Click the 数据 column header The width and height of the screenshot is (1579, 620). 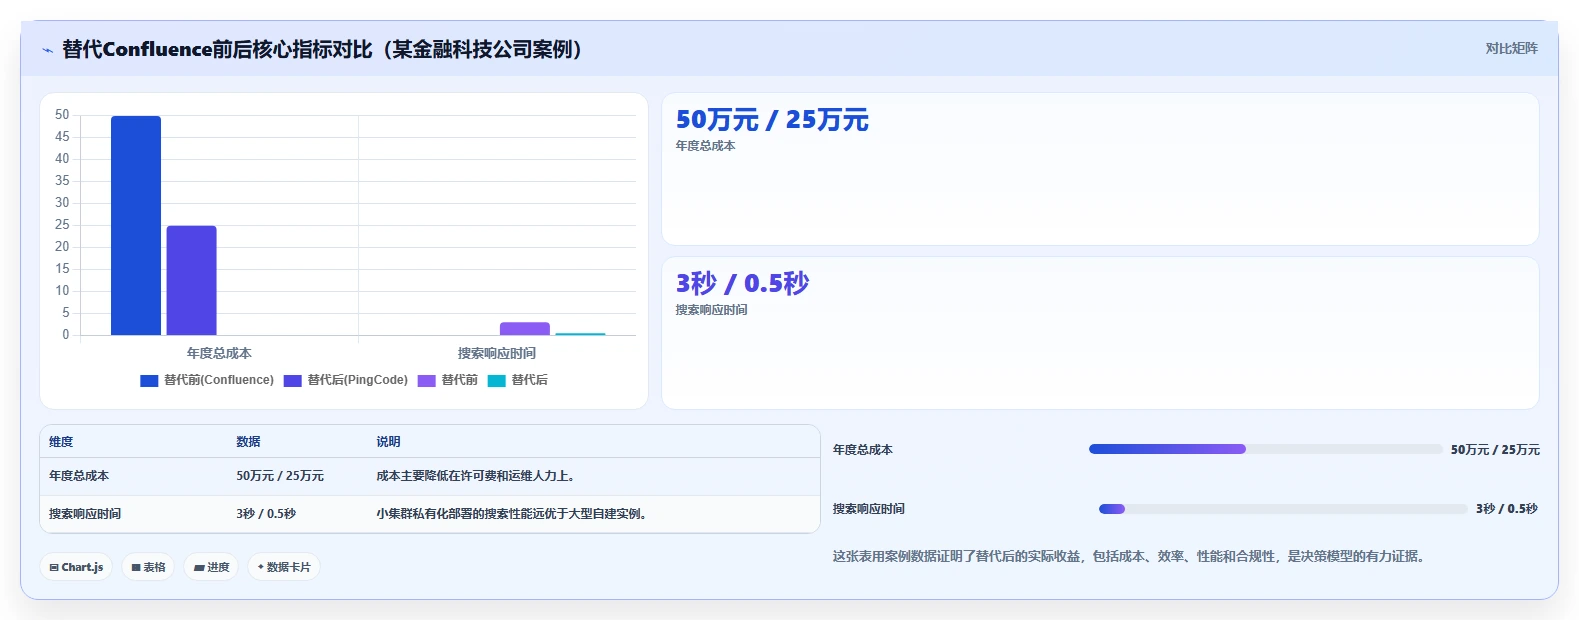tap(248, 442)
